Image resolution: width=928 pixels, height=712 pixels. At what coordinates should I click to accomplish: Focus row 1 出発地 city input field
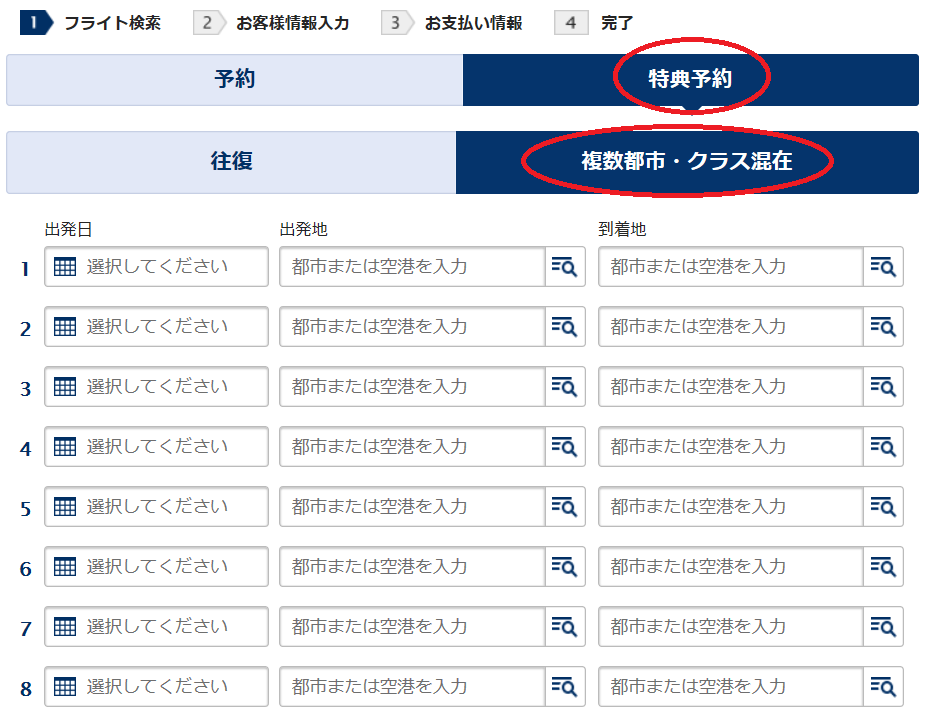413,267
